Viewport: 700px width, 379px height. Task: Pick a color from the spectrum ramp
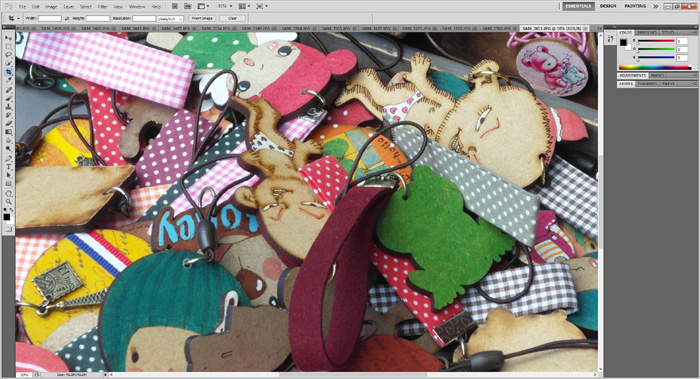654,67
